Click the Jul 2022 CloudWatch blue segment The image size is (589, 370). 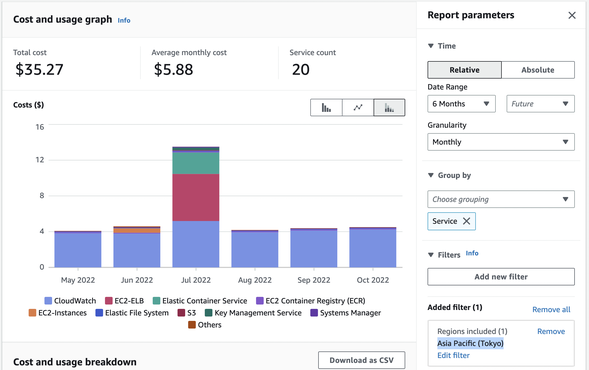click(196, 244)
